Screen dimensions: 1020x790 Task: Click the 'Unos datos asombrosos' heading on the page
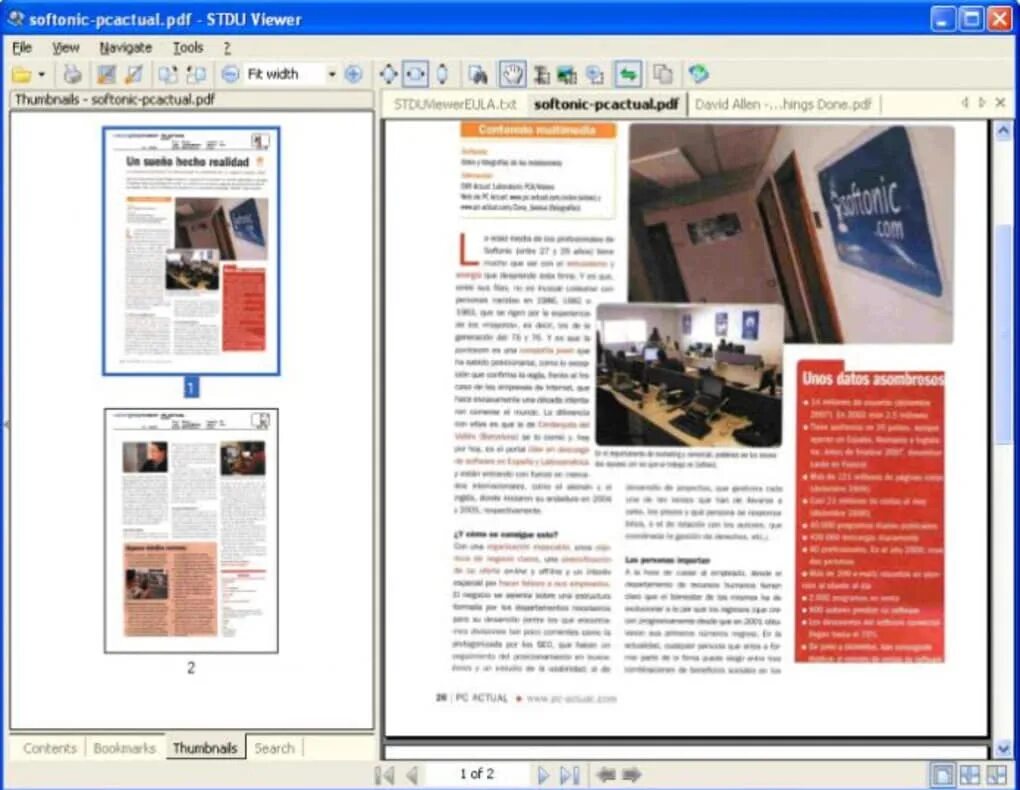coord(872,378)
